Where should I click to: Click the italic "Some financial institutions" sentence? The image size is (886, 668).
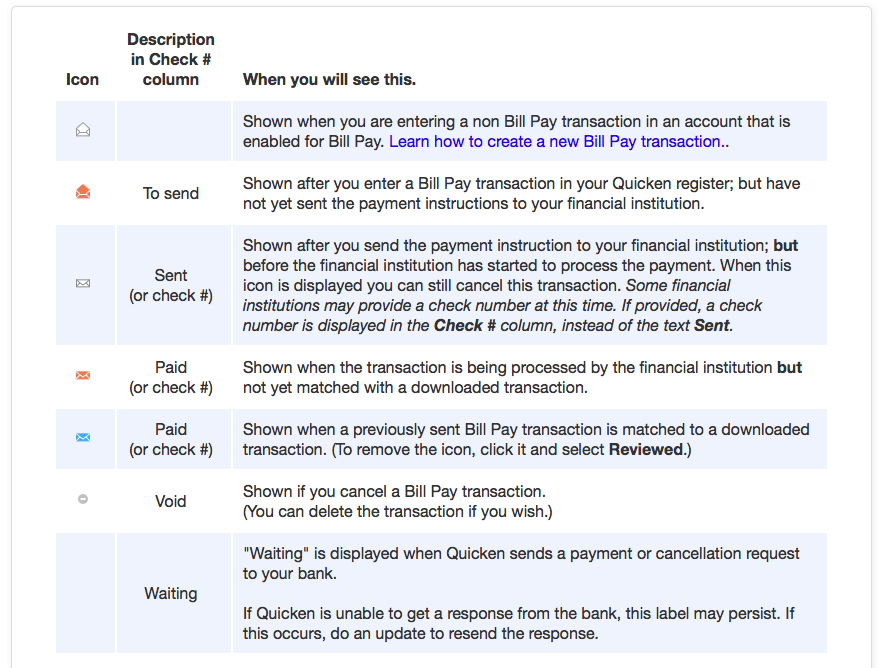pos(500,305)
